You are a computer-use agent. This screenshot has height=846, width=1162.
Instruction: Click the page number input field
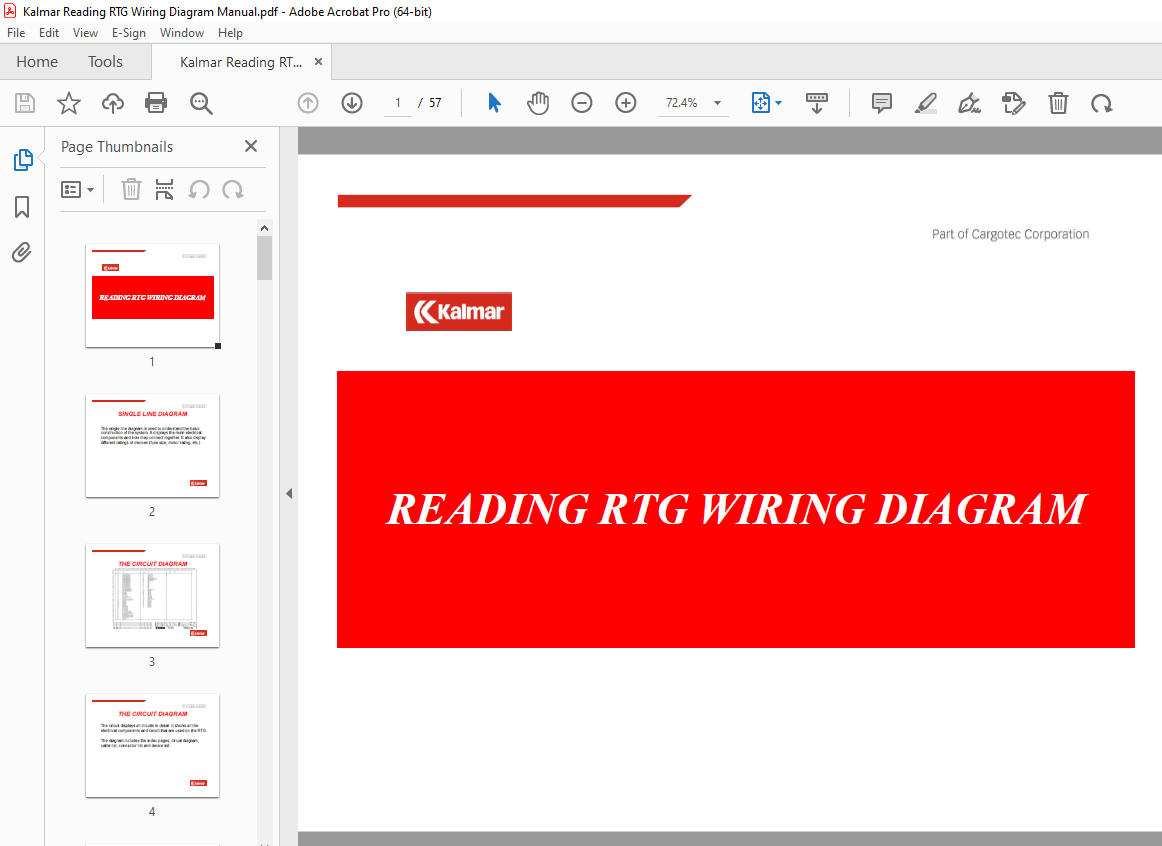pos(398,103)
